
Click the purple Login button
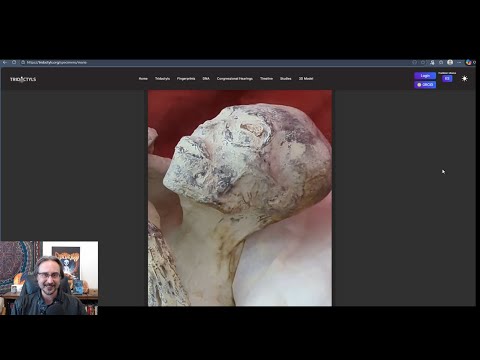tap(425, 76)
